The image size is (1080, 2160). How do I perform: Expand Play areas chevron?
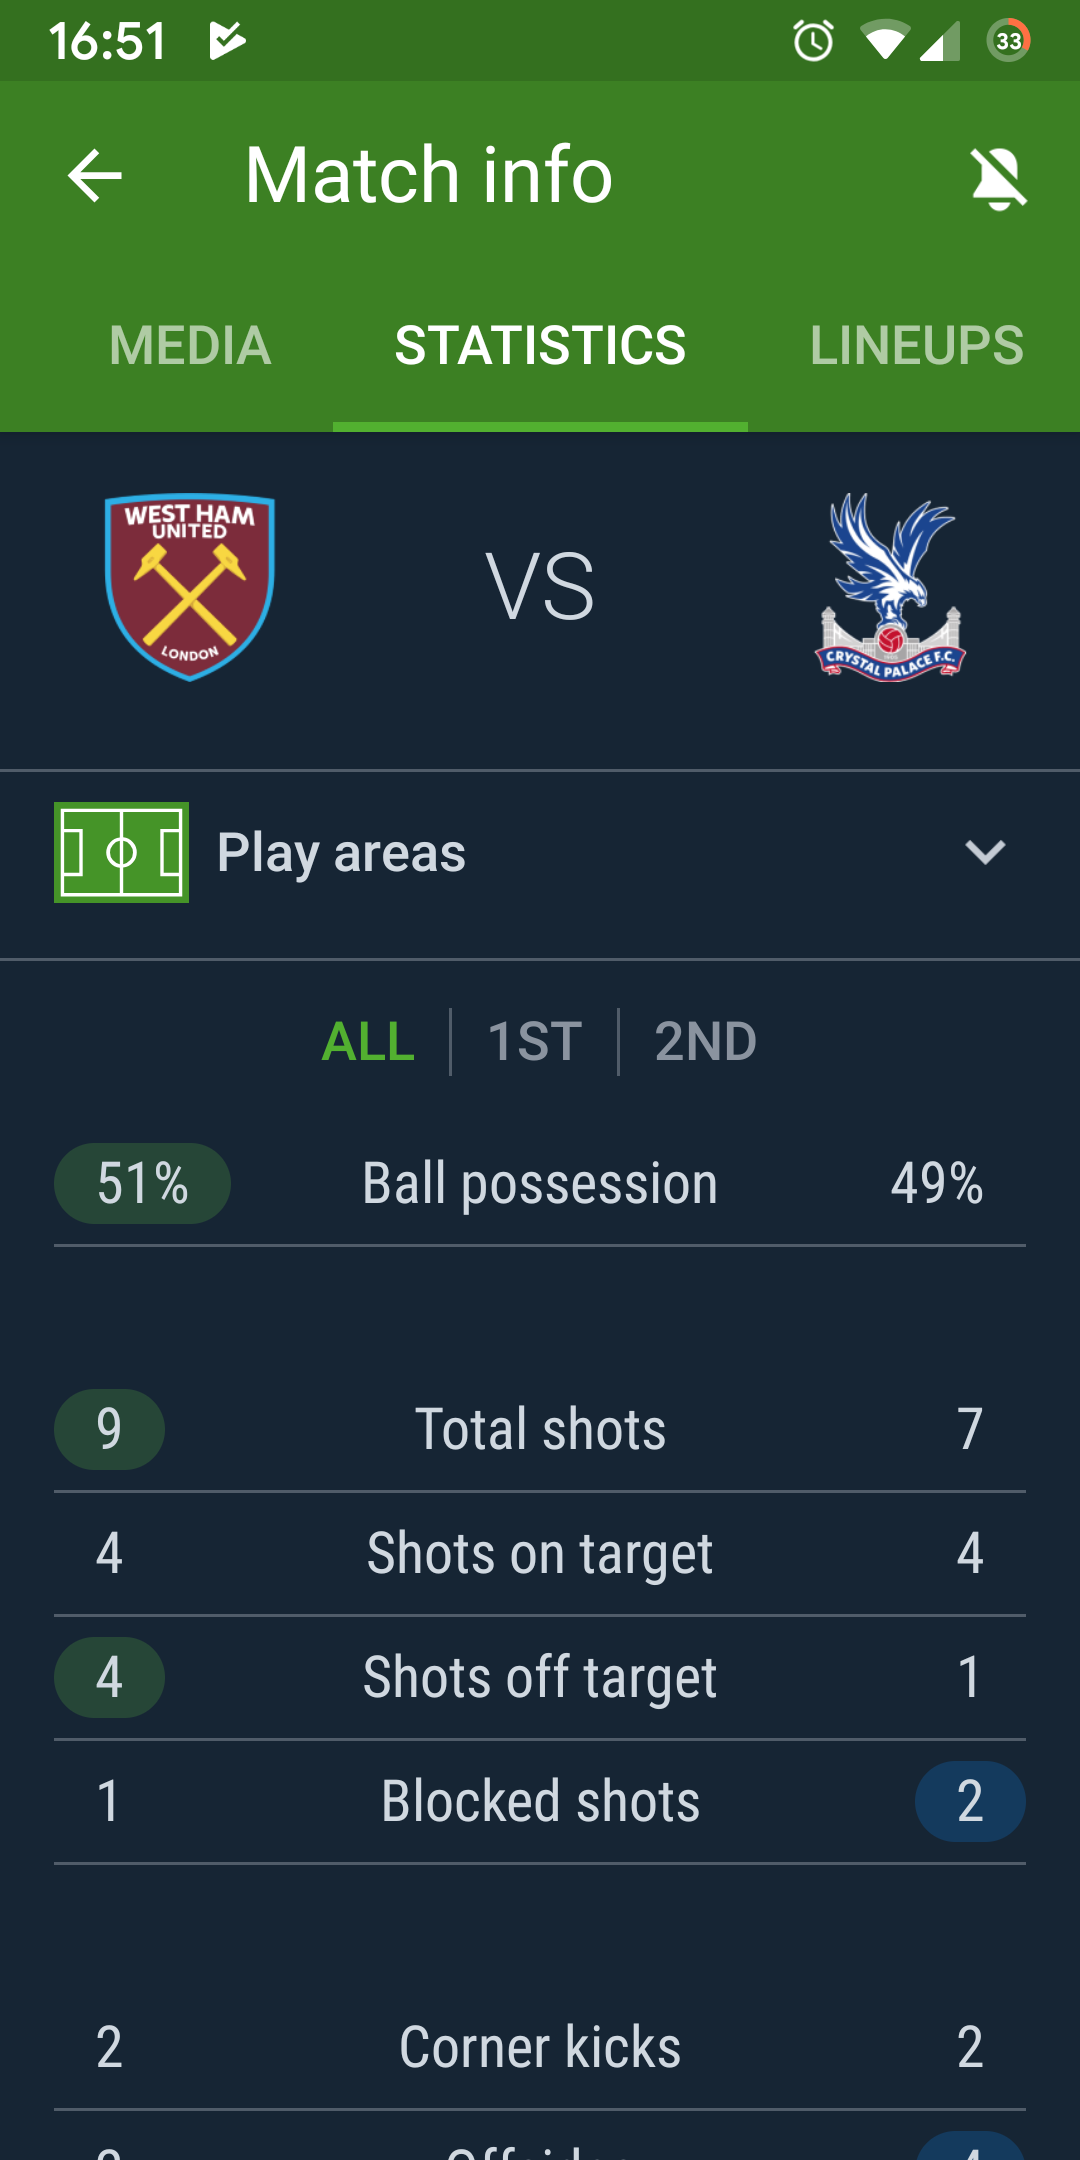tap(985, 852)
